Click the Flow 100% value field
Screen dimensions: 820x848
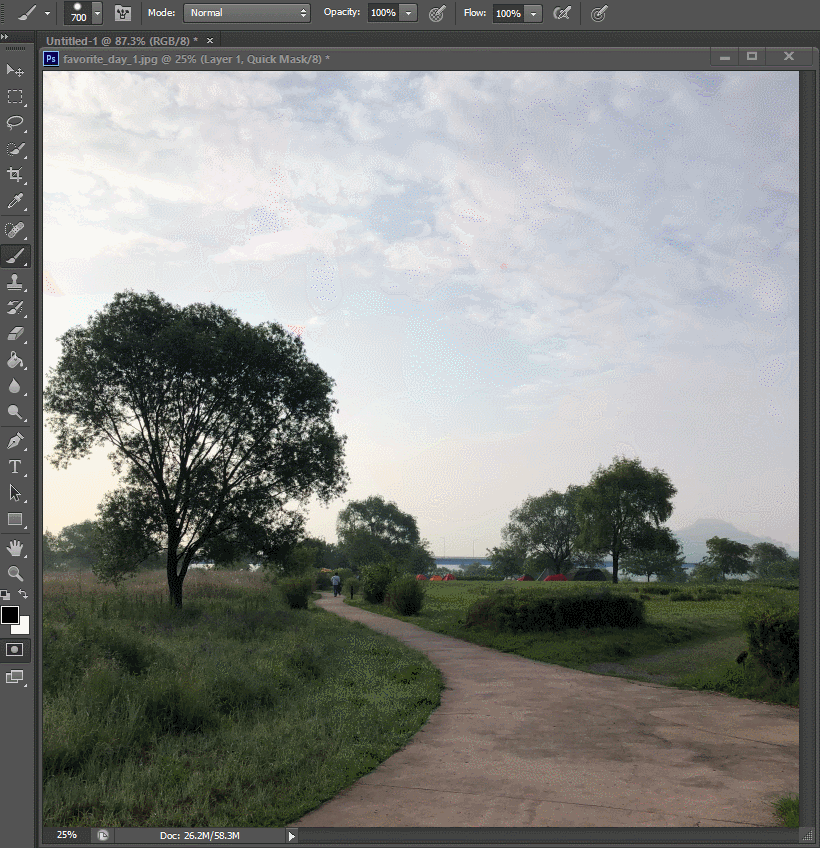pyautogui.click(x=508, y=14)
